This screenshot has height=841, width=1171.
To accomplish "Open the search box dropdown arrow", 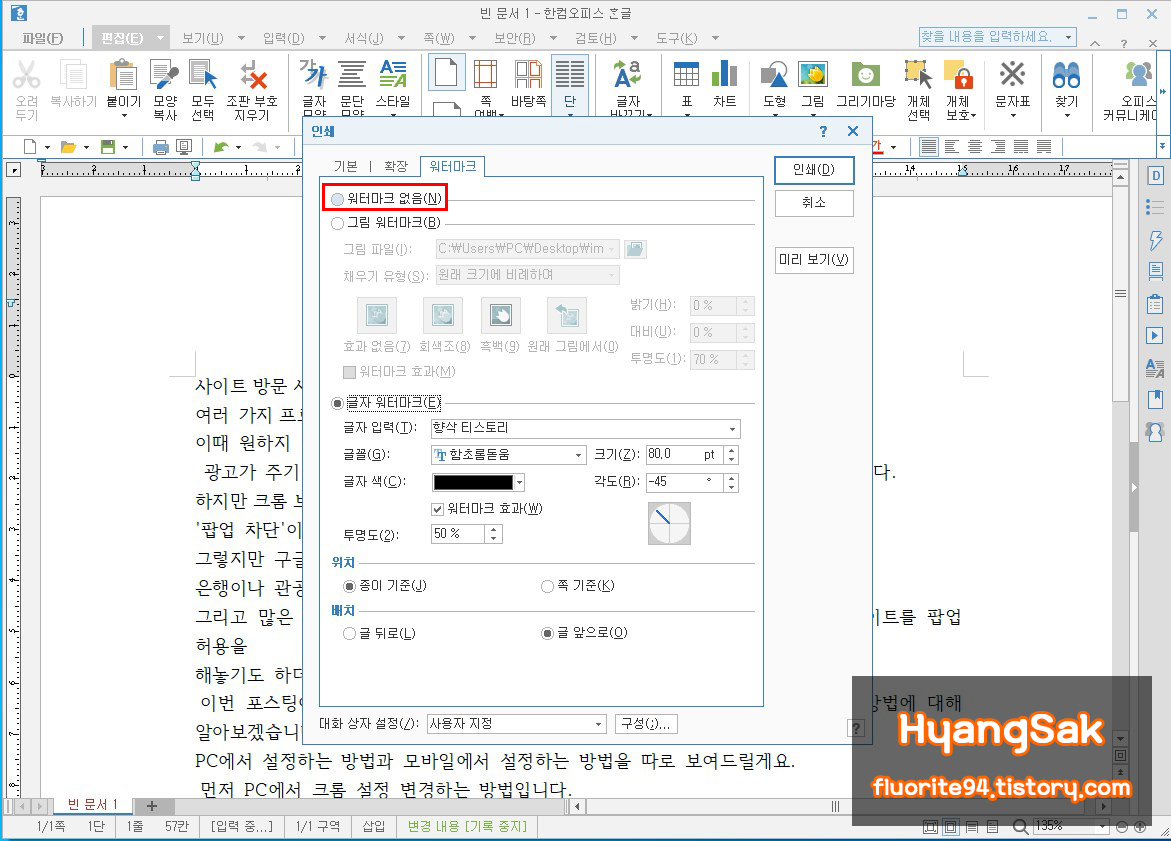I will point(1069,37).
